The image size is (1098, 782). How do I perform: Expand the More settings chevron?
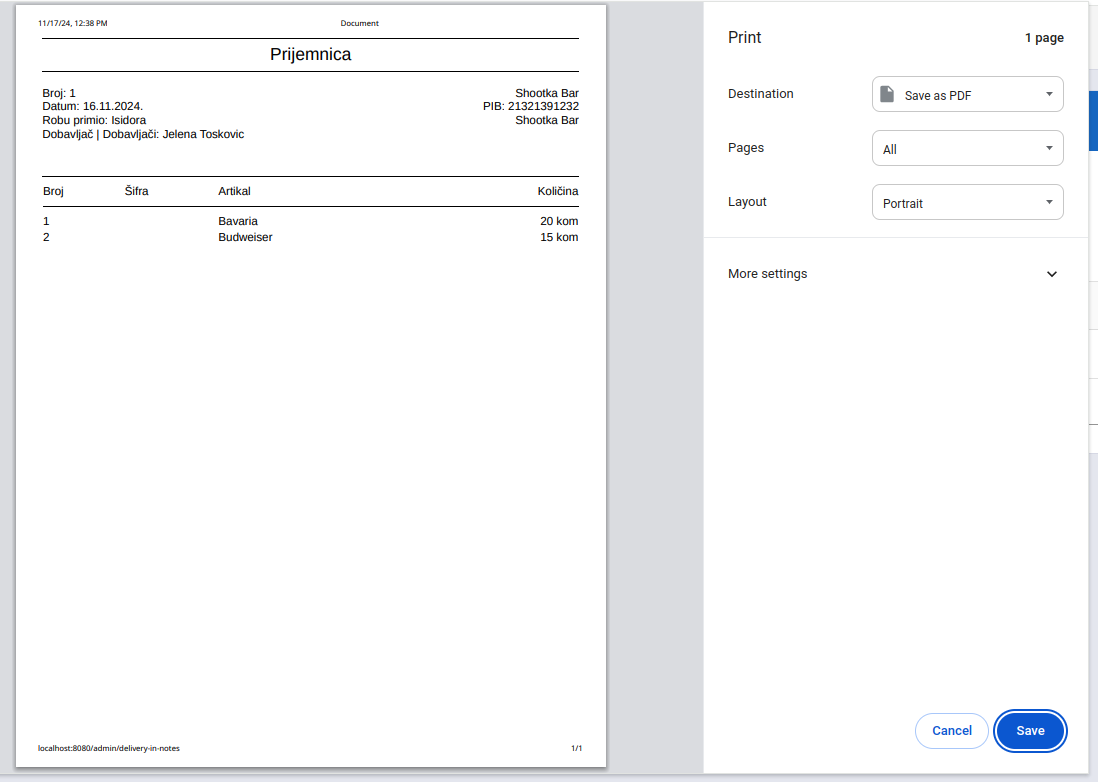pos(1051,274)
